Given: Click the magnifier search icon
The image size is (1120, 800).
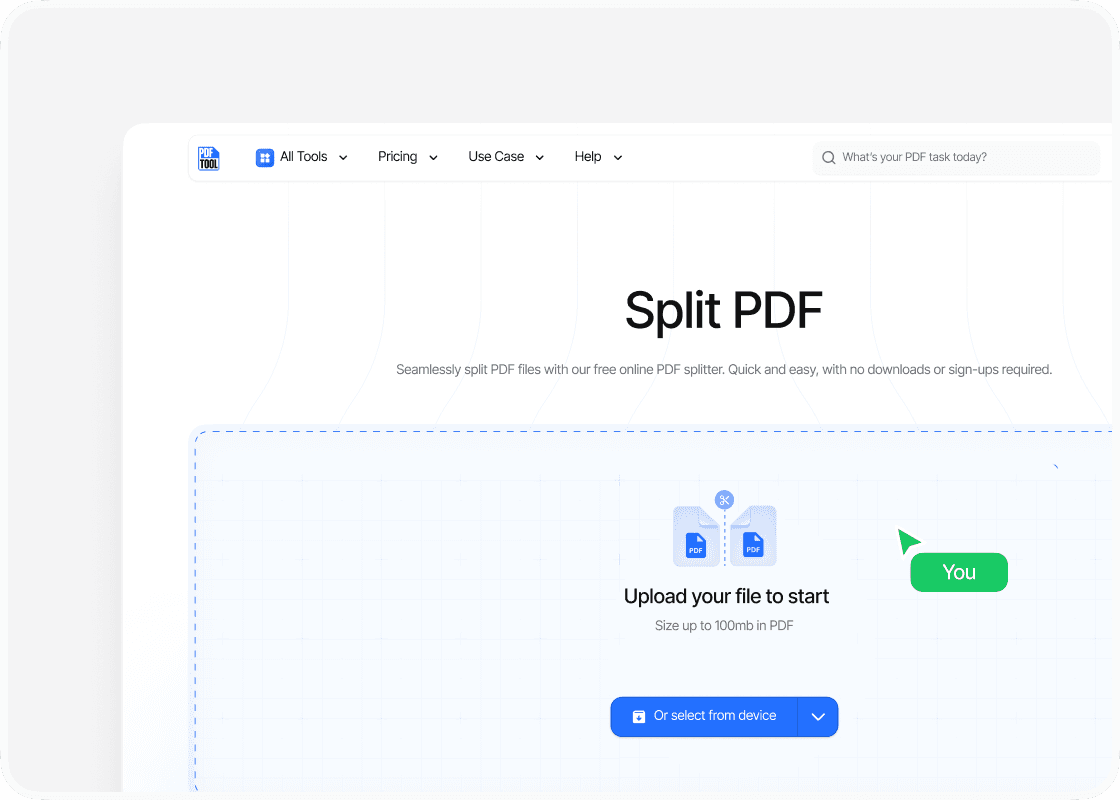Looking at the screenshot, I should coord(828,158).
